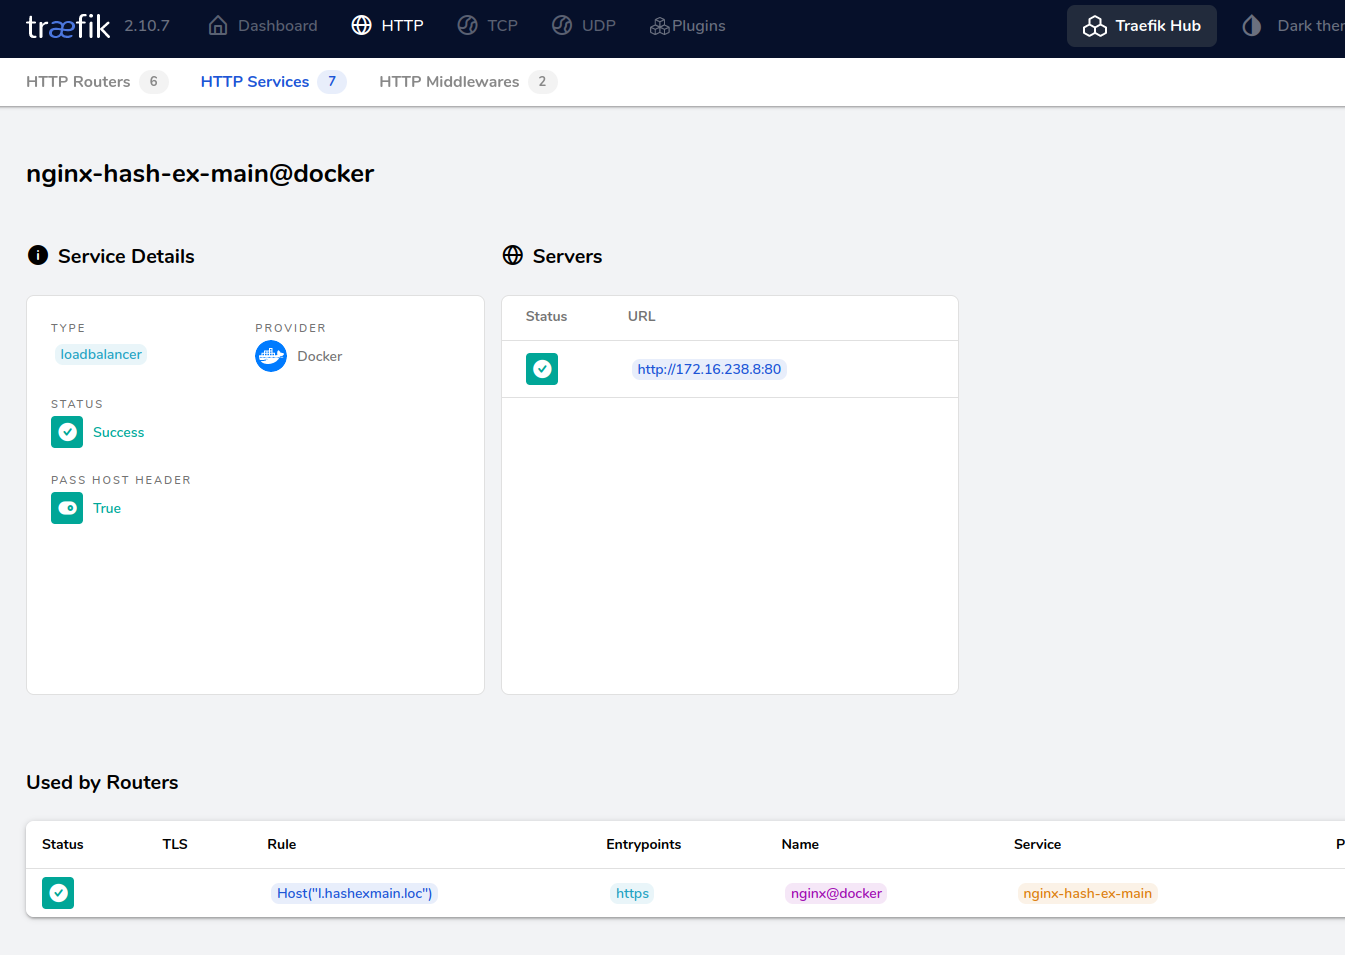
Task: Click the Plugins icon in navbar
Action: tap(660, 26)
